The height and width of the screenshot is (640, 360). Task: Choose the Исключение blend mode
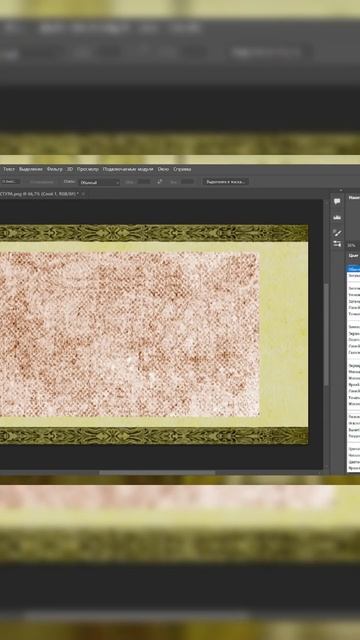point(353,423)
